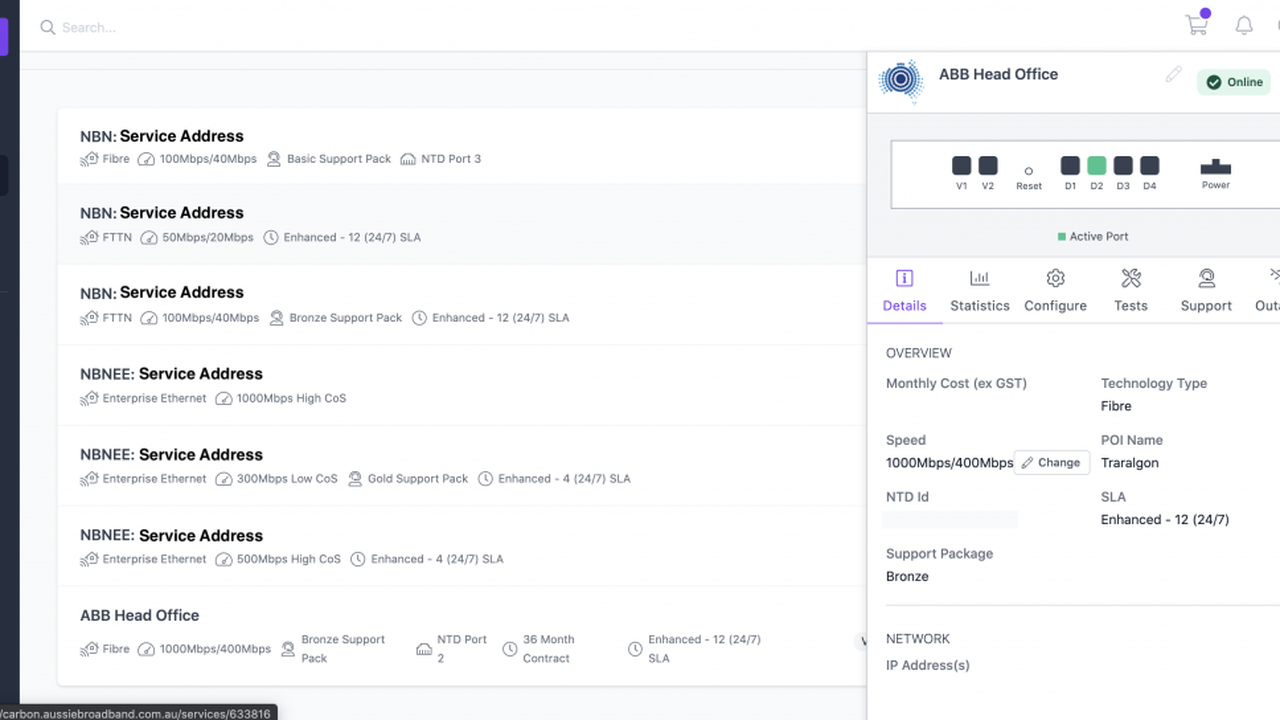
Task: Open the shopping cart icon
Action: (x=1197, y=25)
